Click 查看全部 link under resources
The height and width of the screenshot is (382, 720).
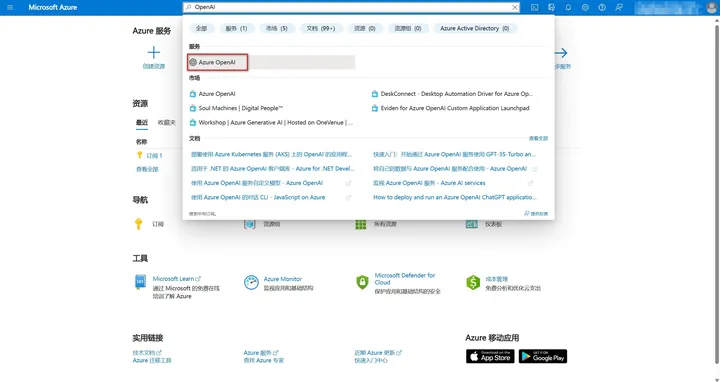[x=147, y=169]
